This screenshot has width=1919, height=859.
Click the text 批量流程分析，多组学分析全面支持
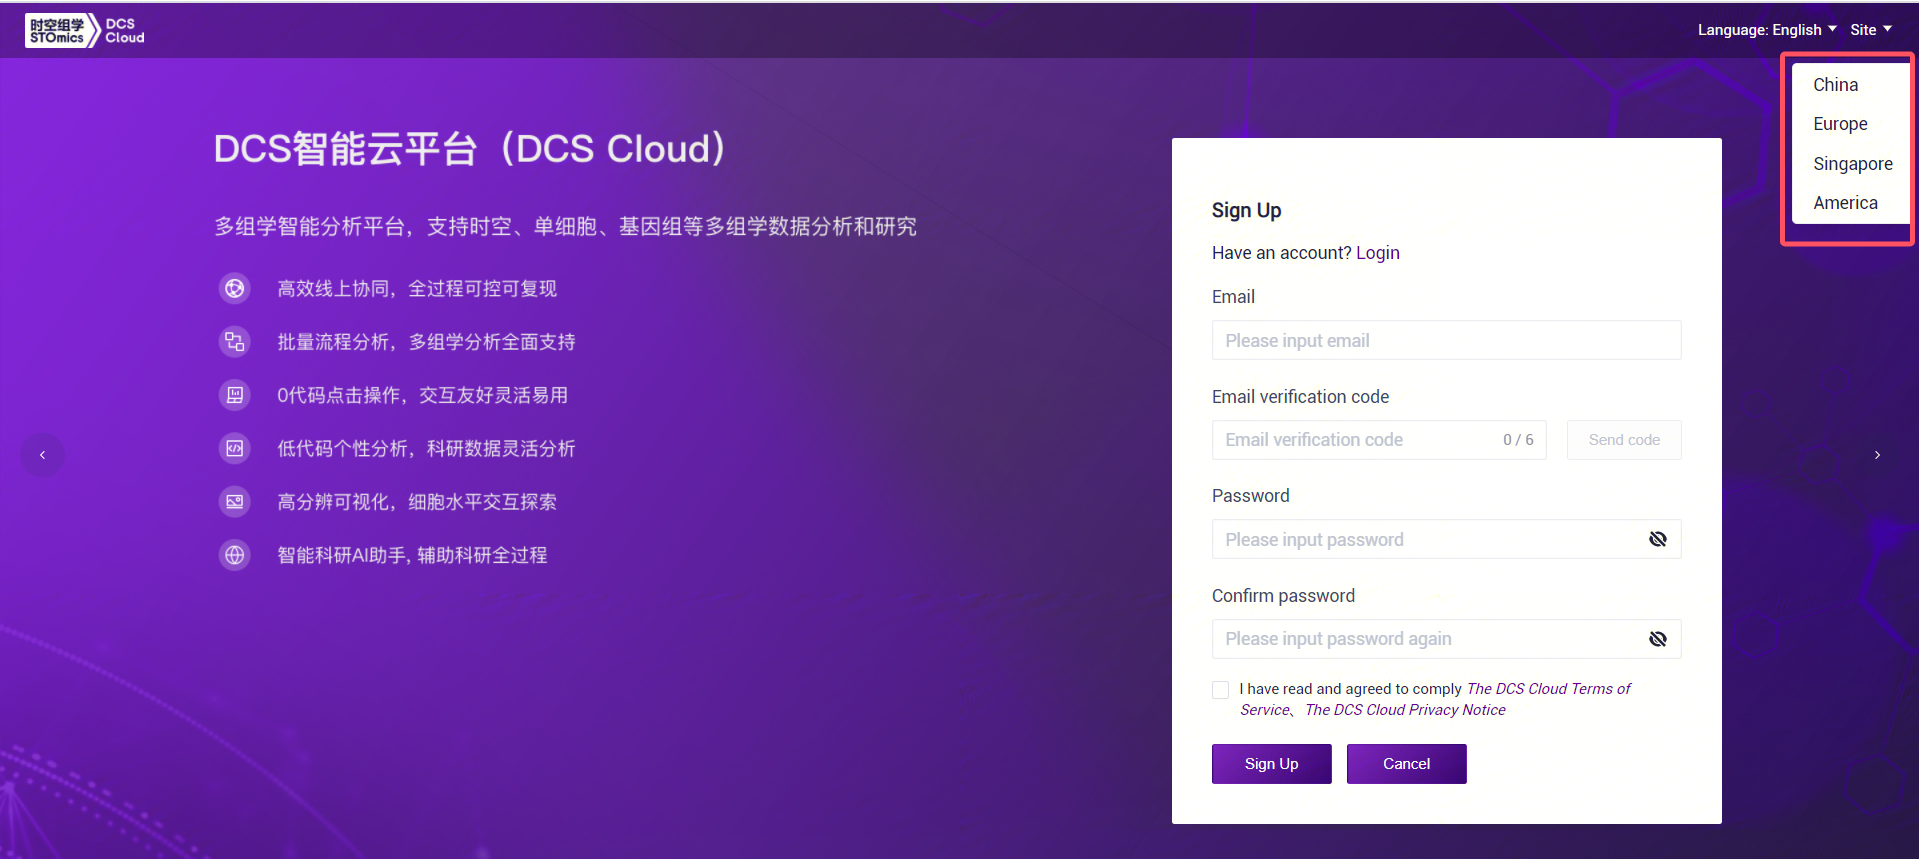[x=426, y=342]
